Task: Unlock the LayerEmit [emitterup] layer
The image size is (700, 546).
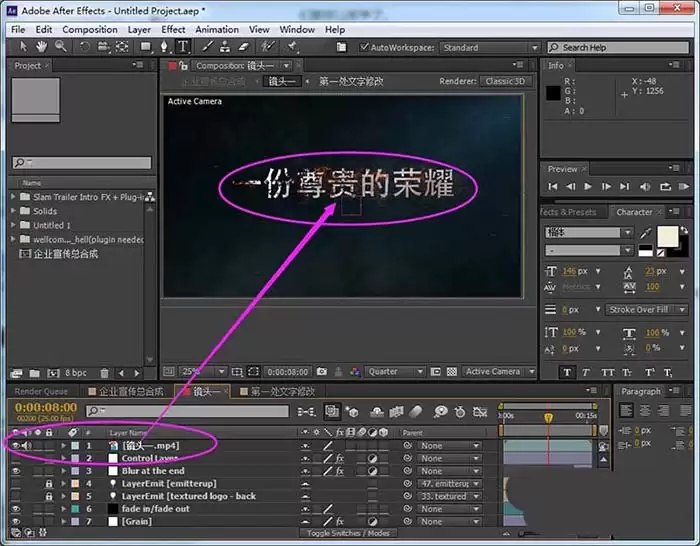Action: [49, 483]
